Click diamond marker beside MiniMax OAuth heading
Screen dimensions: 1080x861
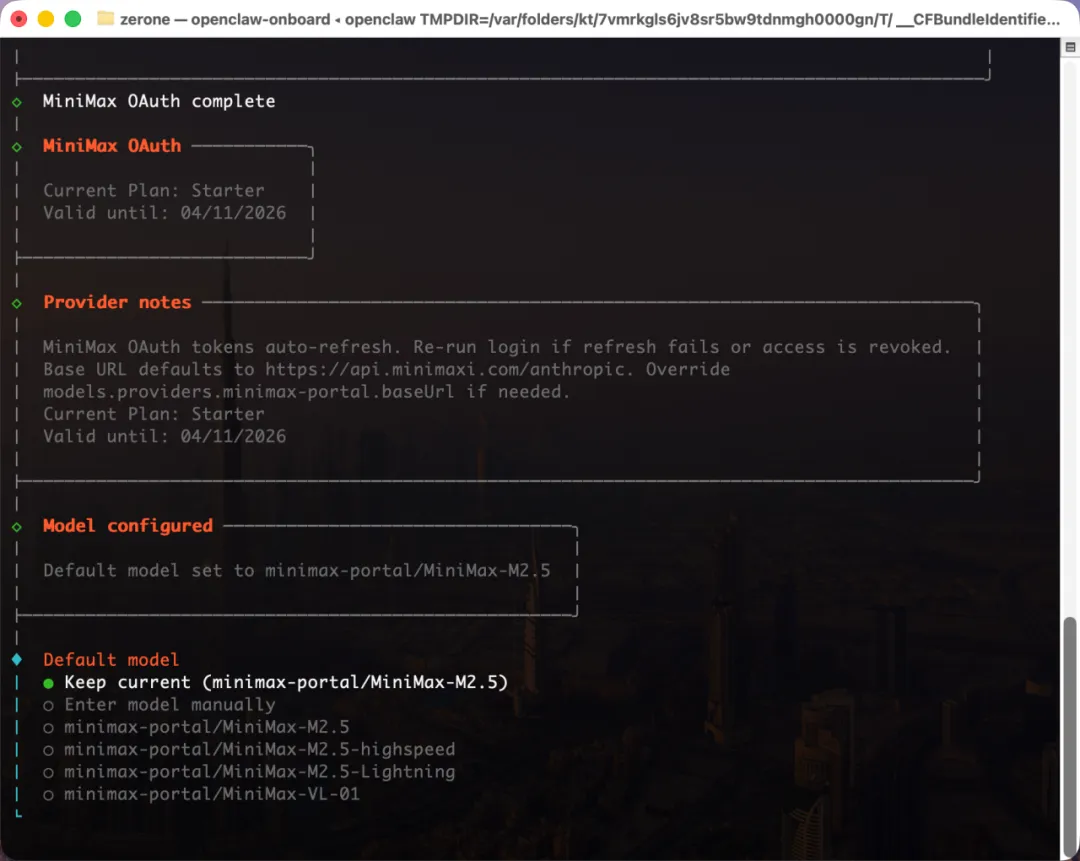click(17, 147)
